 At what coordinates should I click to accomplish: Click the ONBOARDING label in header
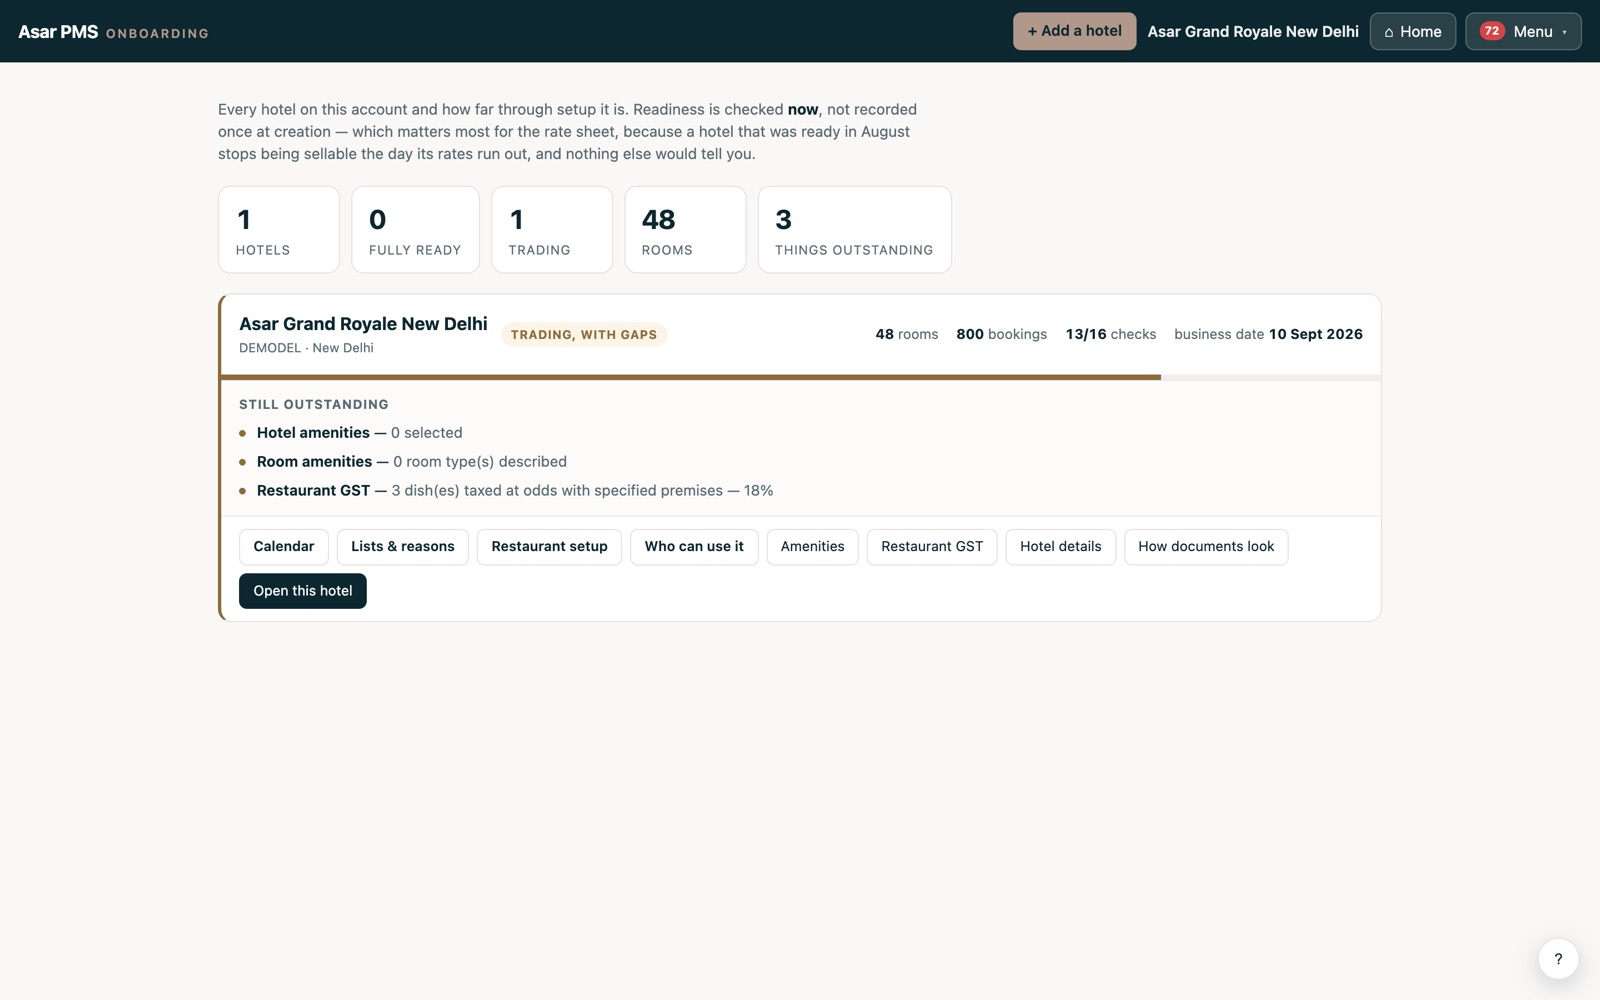coord(157,34)
